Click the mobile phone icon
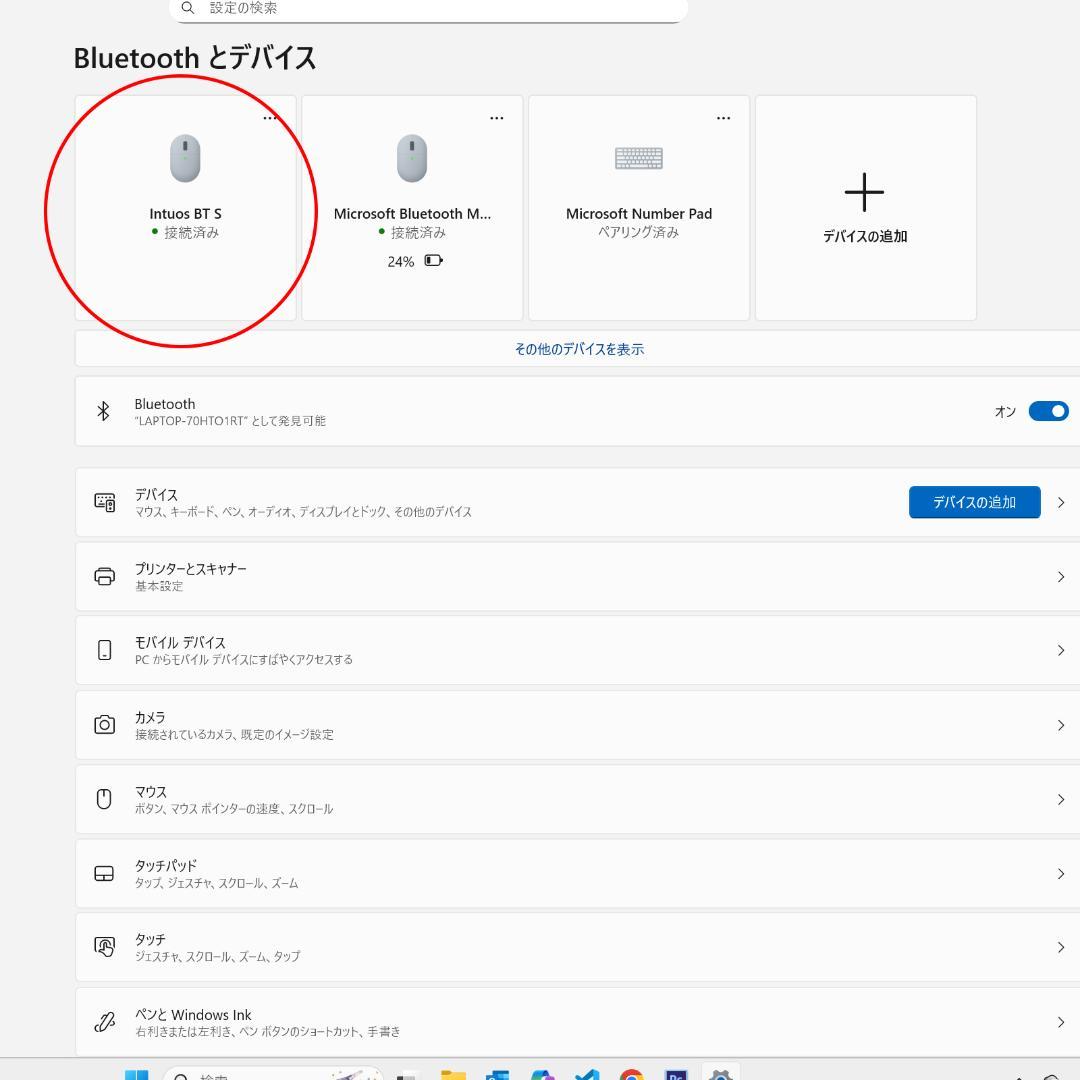This screenshot has width=1080, height=1080. click(x=105, y=650)
